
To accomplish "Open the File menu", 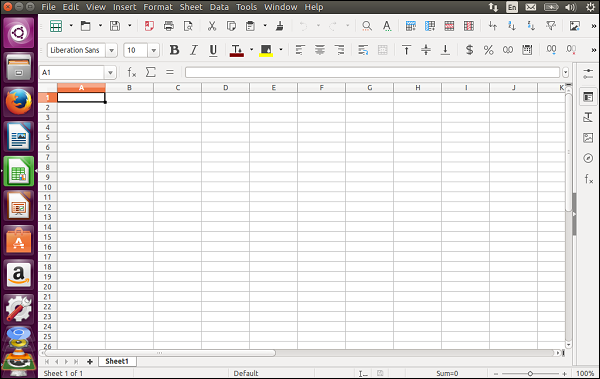I will [x=48, y=7].
